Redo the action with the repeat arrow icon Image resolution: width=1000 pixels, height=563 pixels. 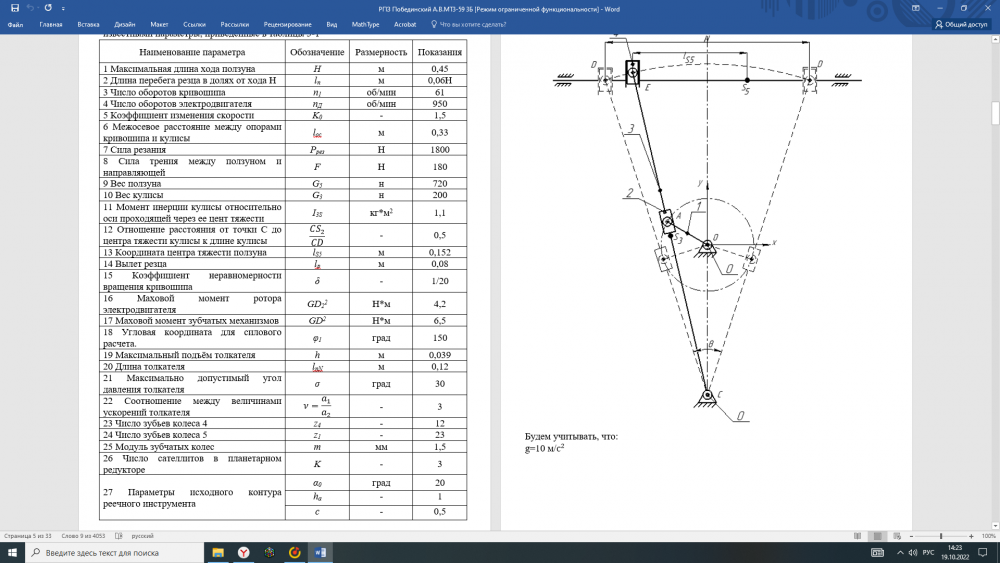coord(48,8)
